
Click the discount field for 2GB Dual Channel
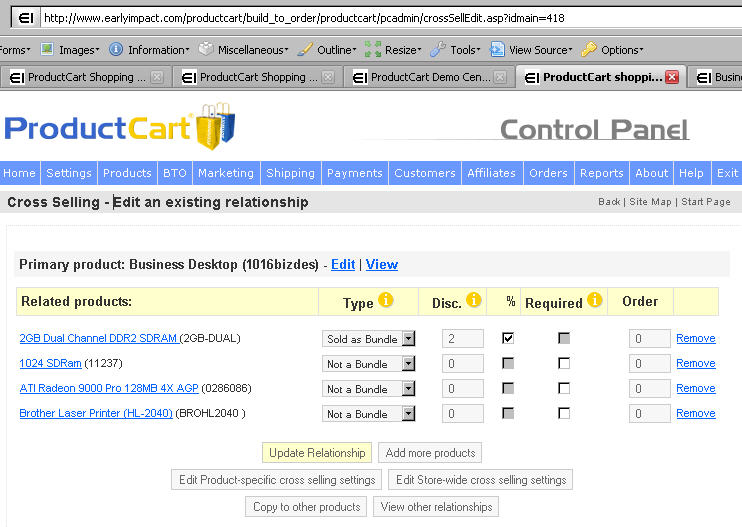463,339
